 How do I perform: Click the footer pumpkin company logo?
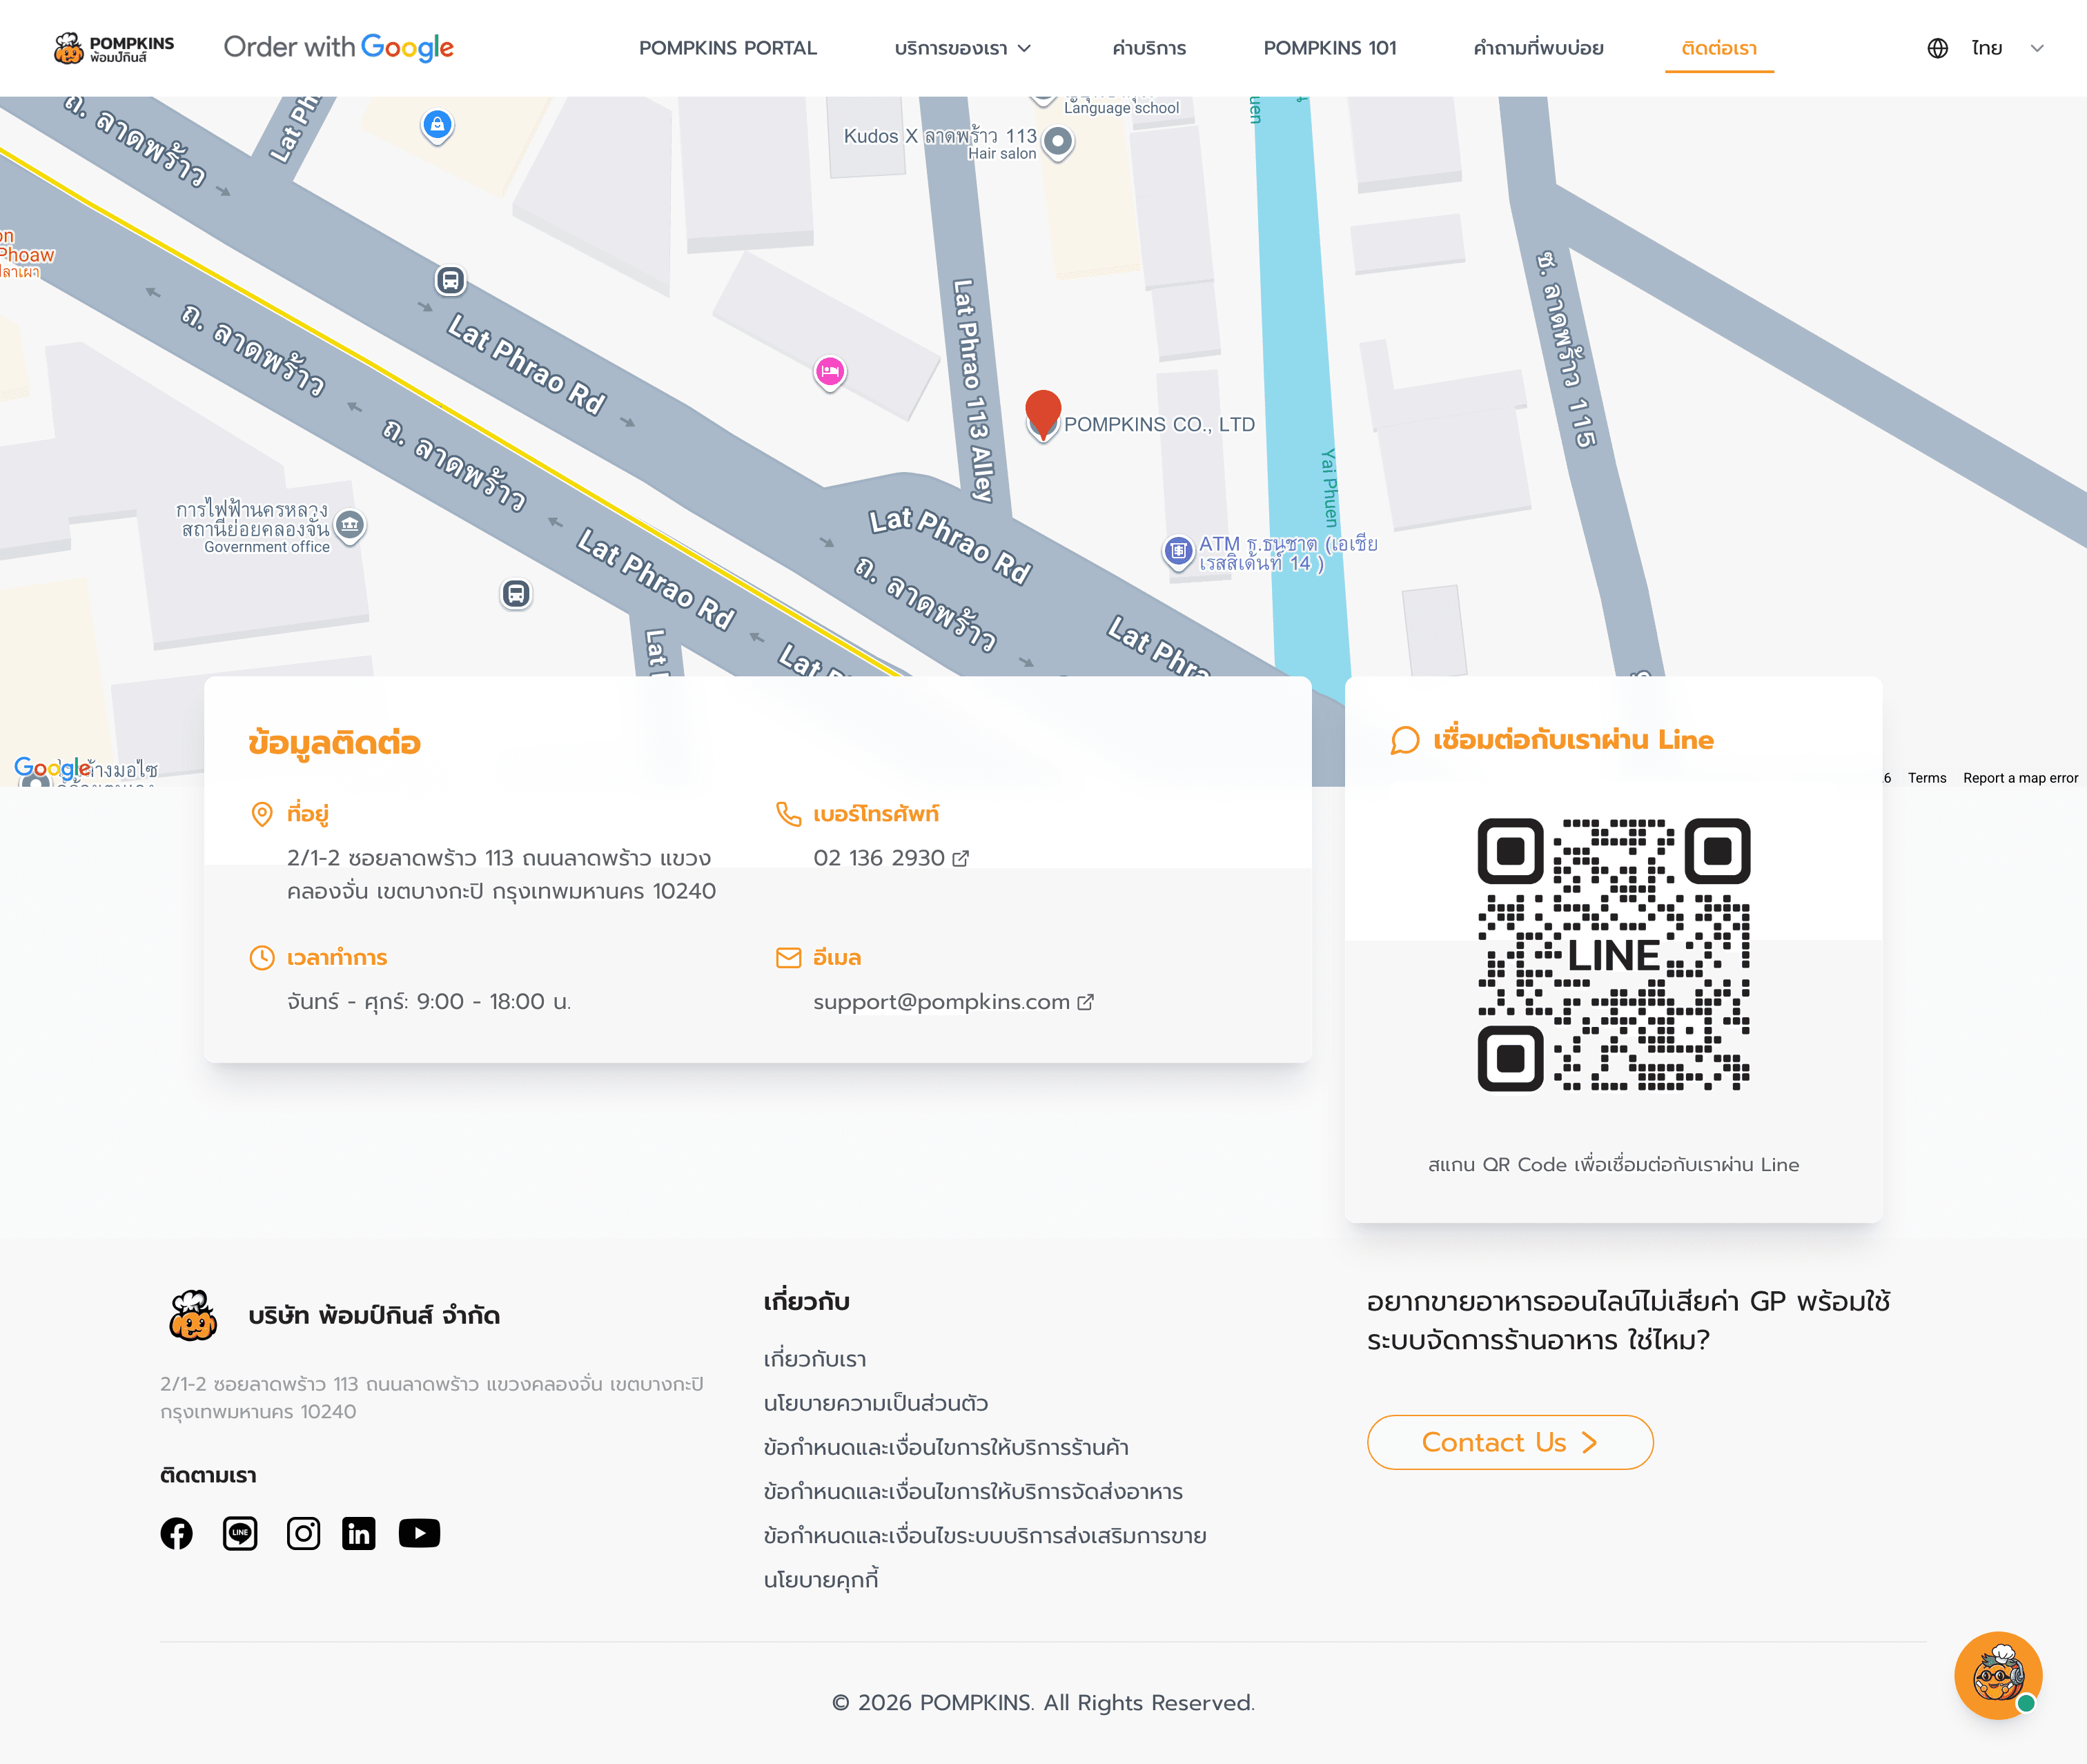click(193, 1316)
